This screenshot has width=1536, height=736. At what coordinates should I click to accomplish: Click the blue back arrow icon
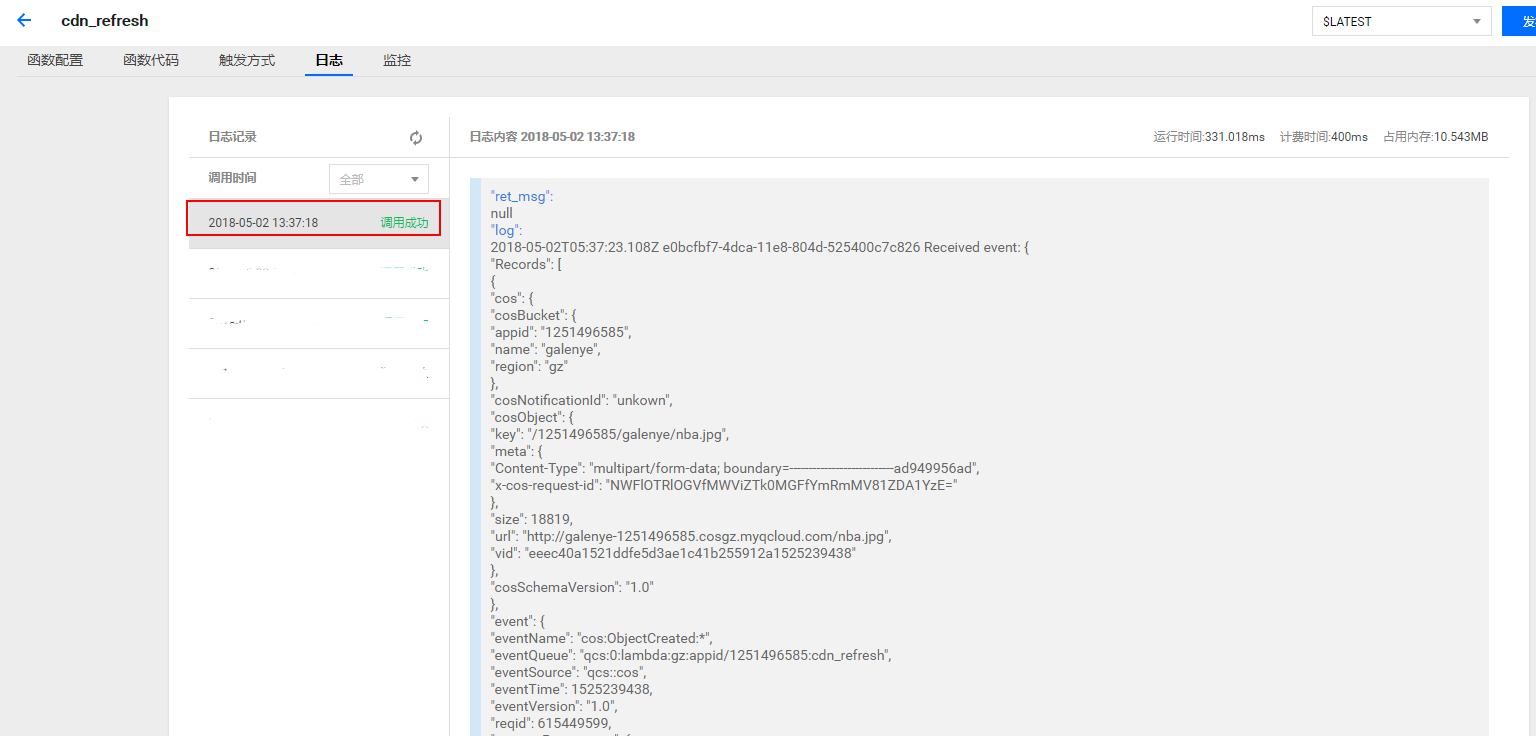tap(24, 20)
